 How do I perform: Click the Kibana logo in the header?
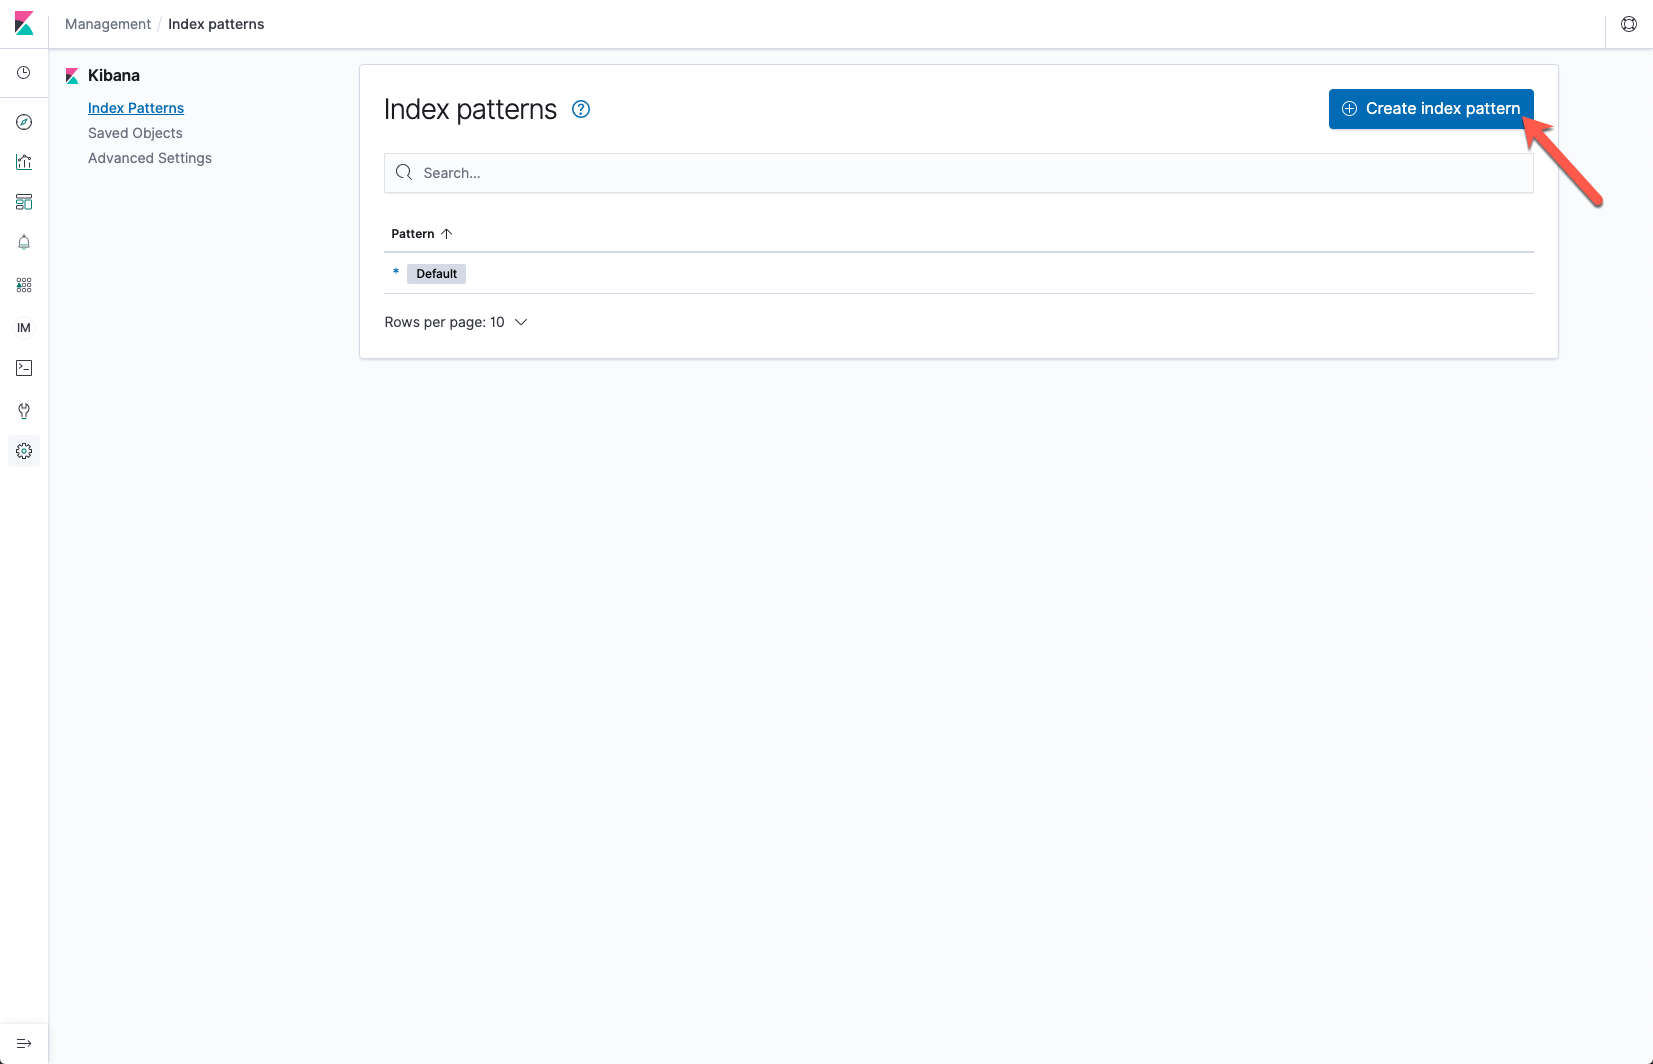pos(24,24)
